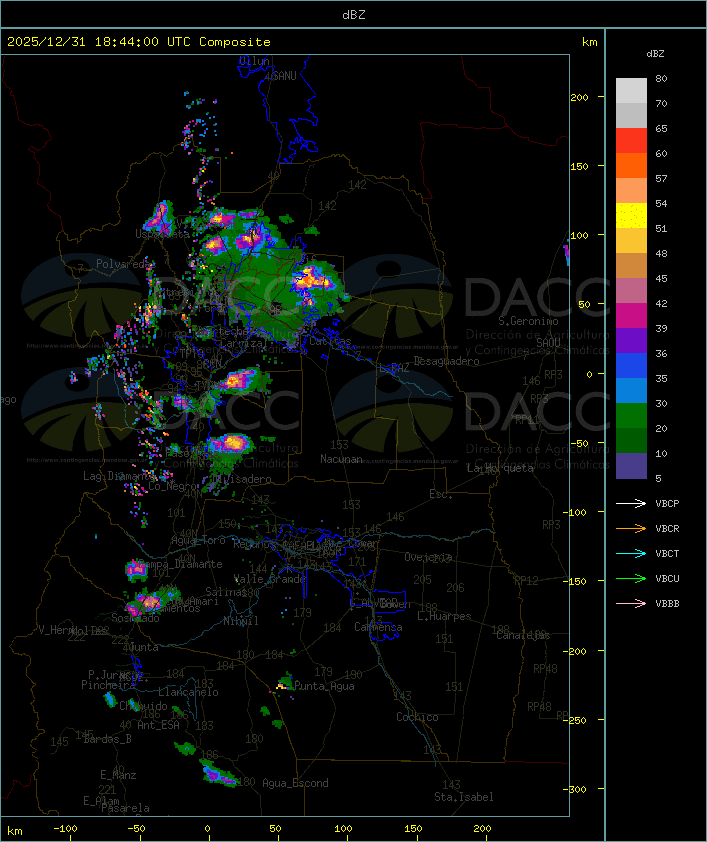Click the Agua_Escond map label
The image size is (707, 842).
point(295,783)
